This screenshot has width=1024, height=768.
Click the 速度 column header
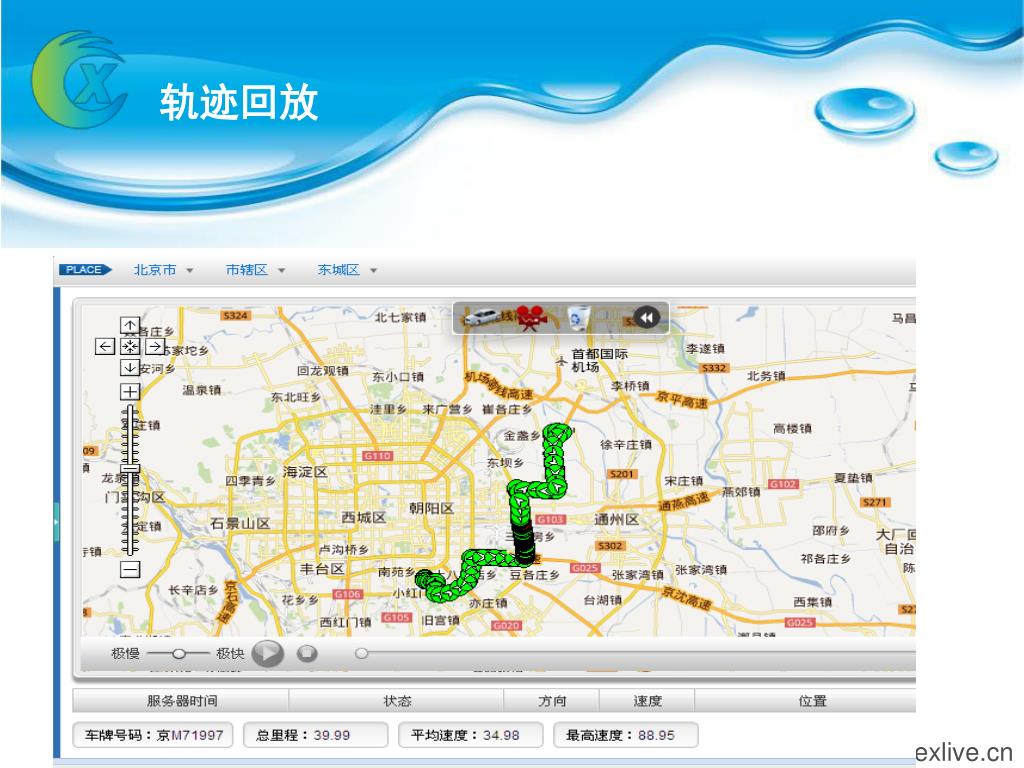(x=647, y=701)
